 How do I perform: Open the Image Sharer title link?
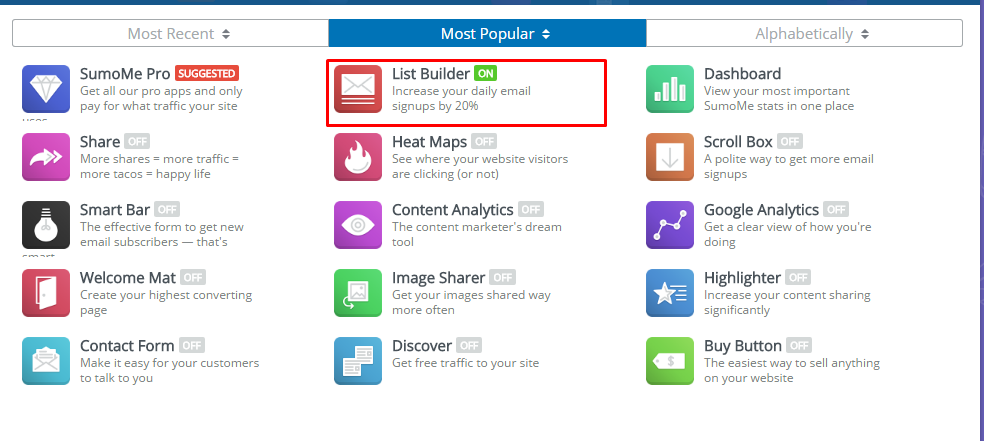[x=439, y=277]
